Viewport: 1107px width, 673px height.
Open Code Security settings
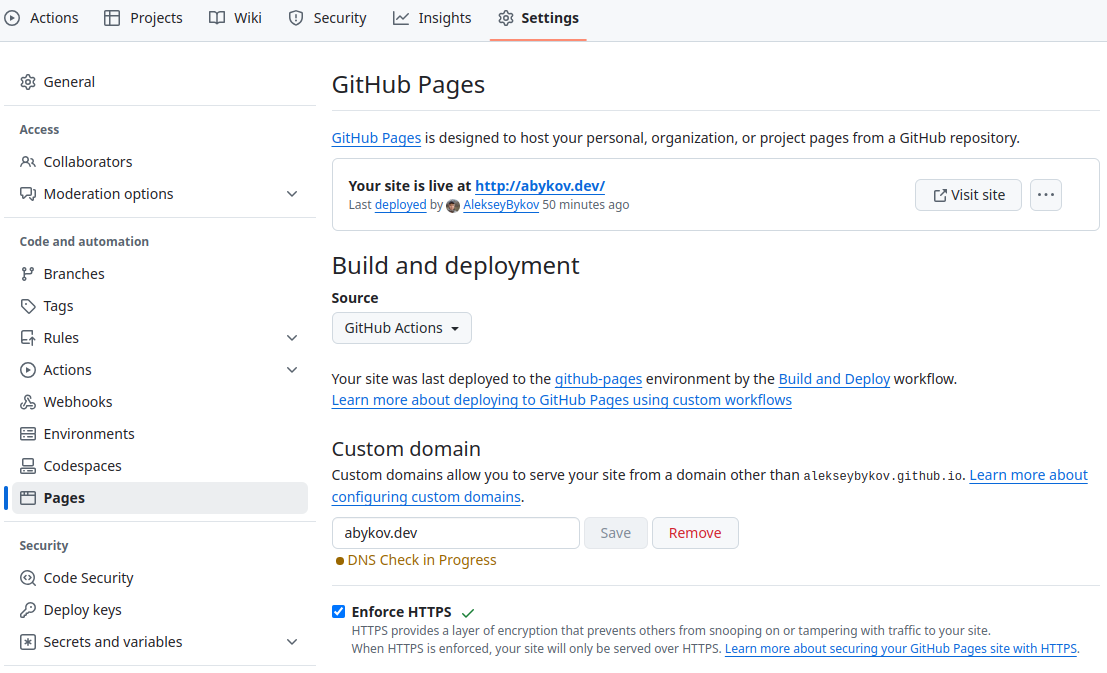[x=160, y=578]
